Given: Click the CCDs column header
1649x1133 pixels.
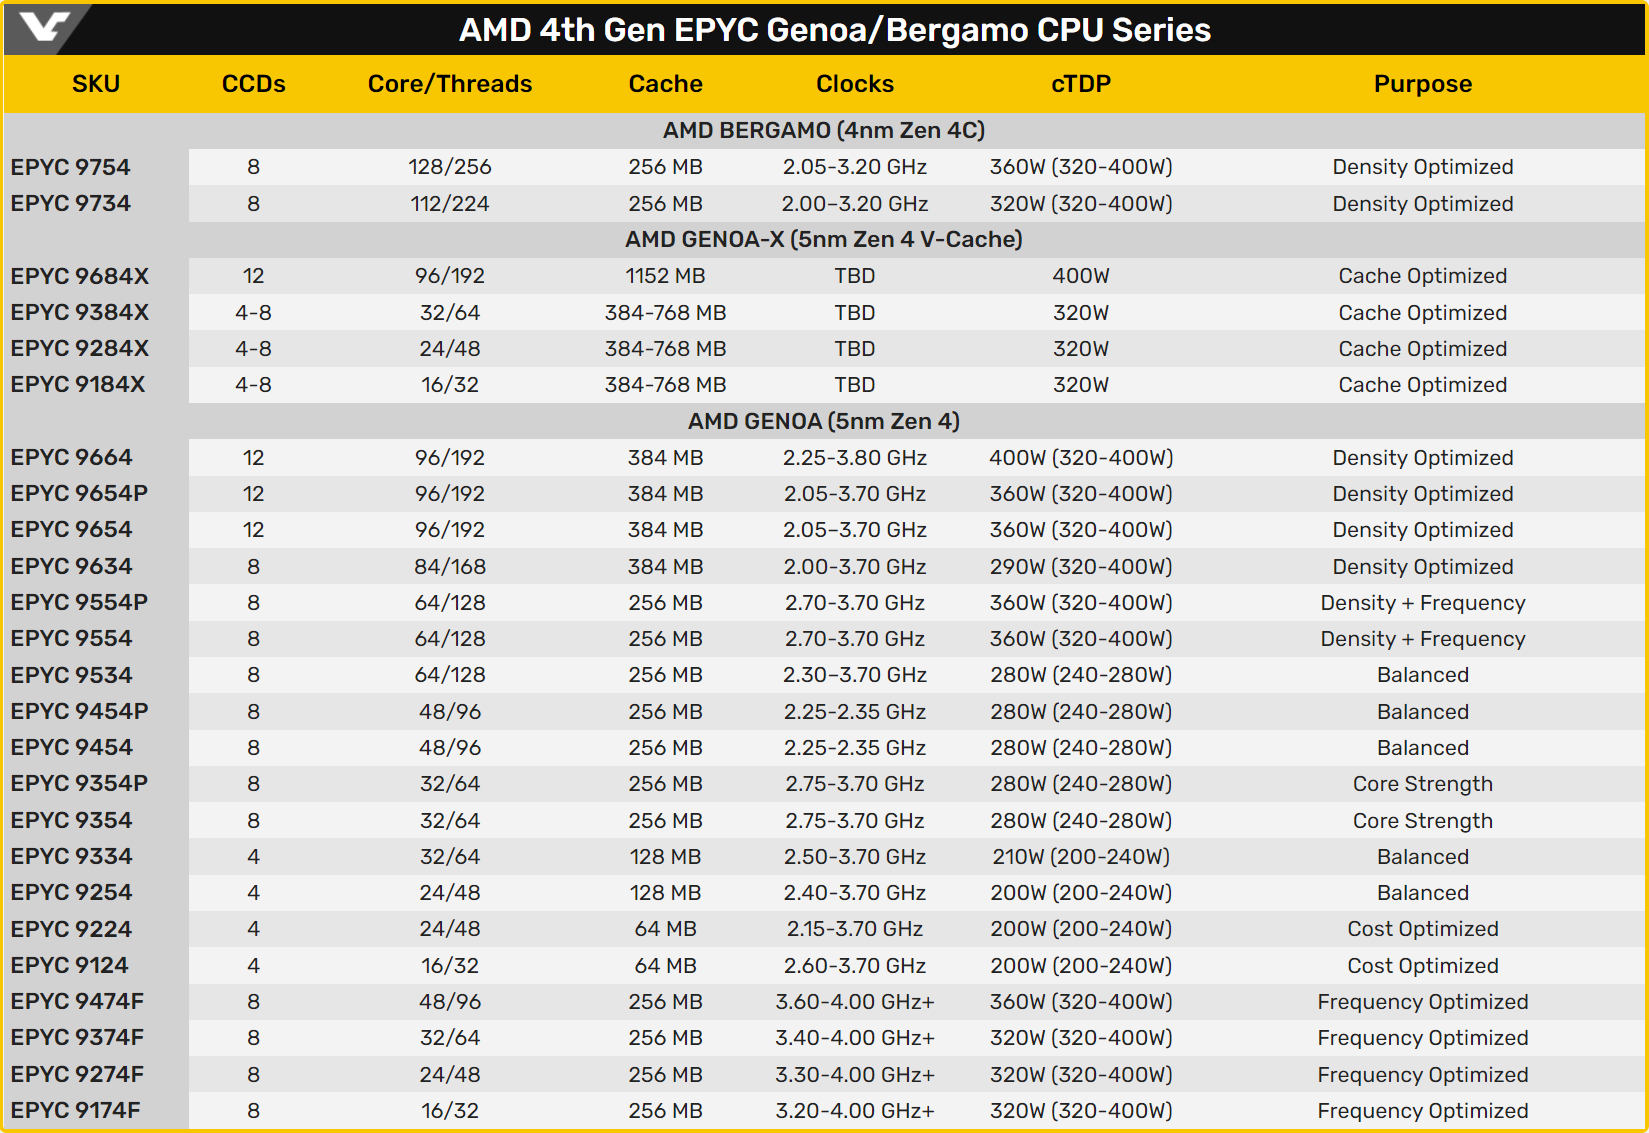Looking at the screenshot, I should (x=254, y=84).
